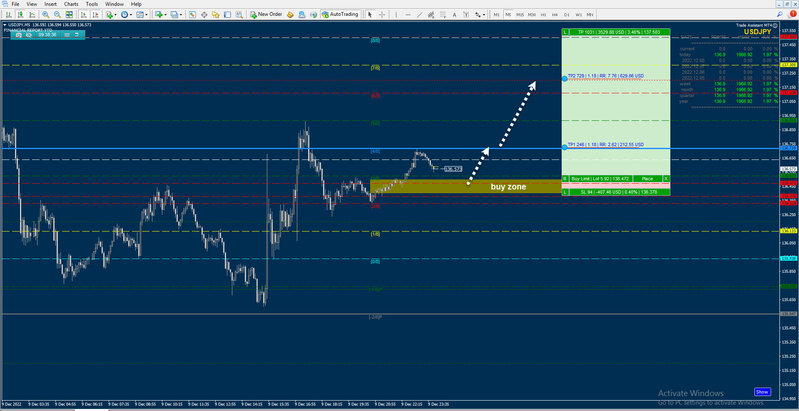This screenshot has width=799, height=411.
Task: Click the zoom out magnifier icon
Action: pyautogui.click(x=58, y=15)
